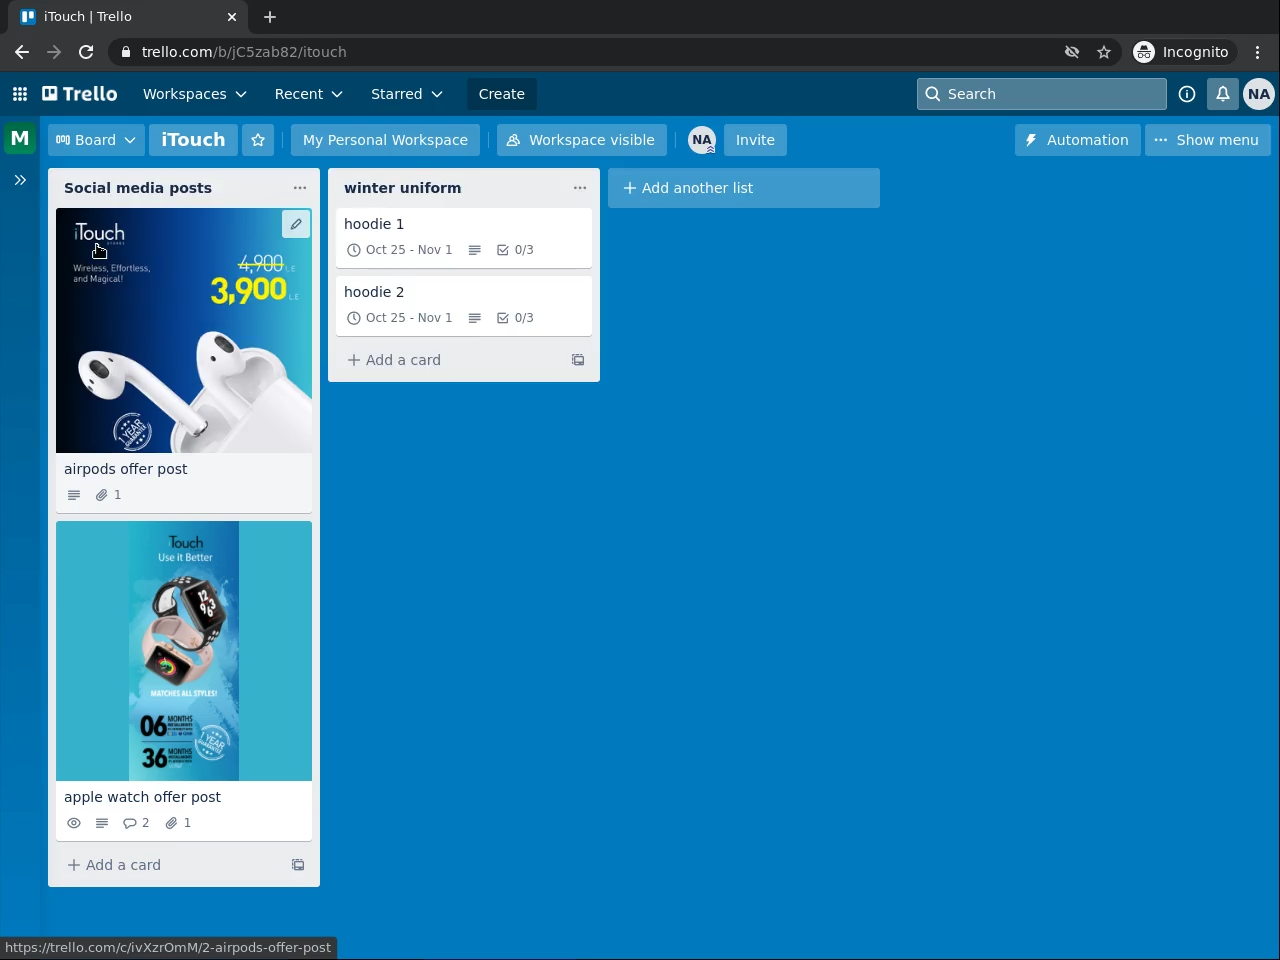Open the browser three-dot menu
Image resolution: width=1280 pixels, height=960 pixels.
1258,52
